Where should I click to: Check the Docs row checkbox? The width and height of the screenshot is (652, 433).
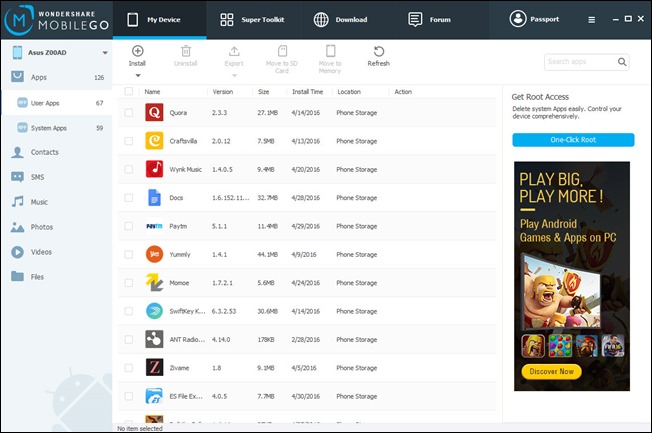tap(129, 198)
